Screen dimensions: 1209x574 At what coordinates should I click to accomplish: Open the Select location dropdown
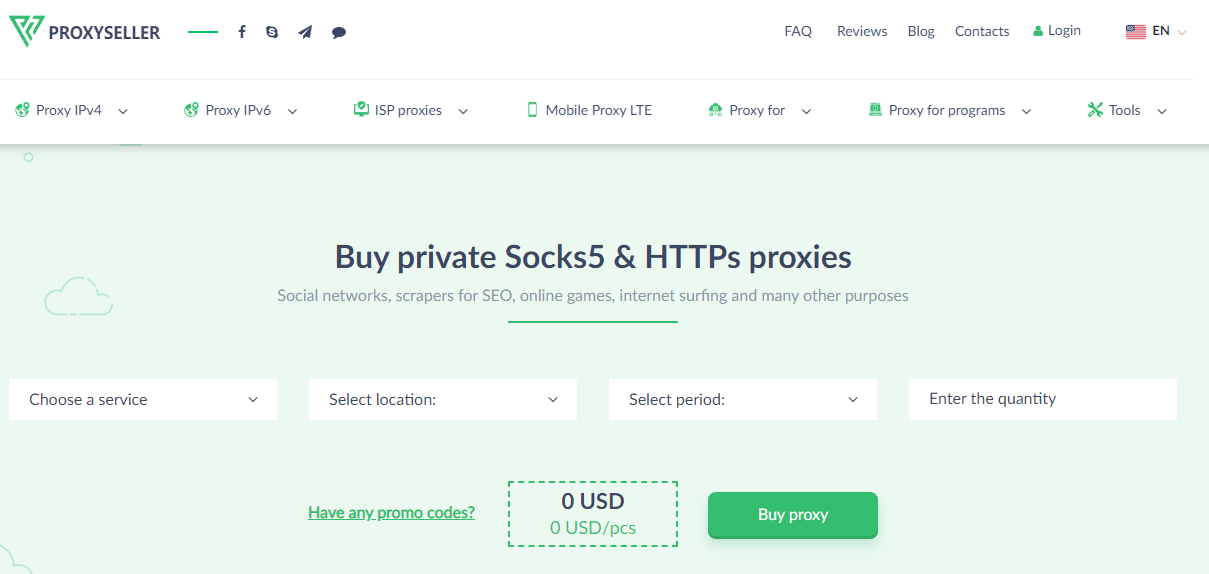[443, 399]
